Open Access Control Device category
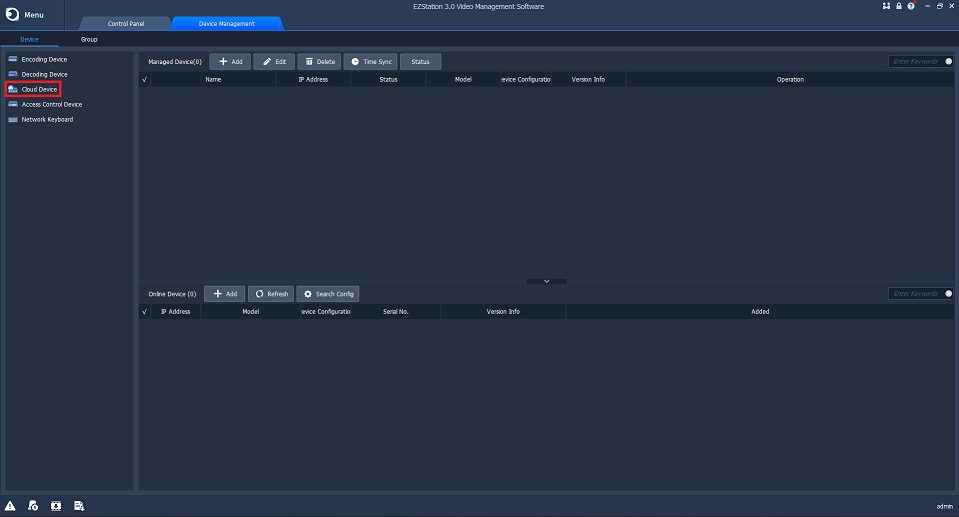The image size is (959, 517). (x=51, y=104)
